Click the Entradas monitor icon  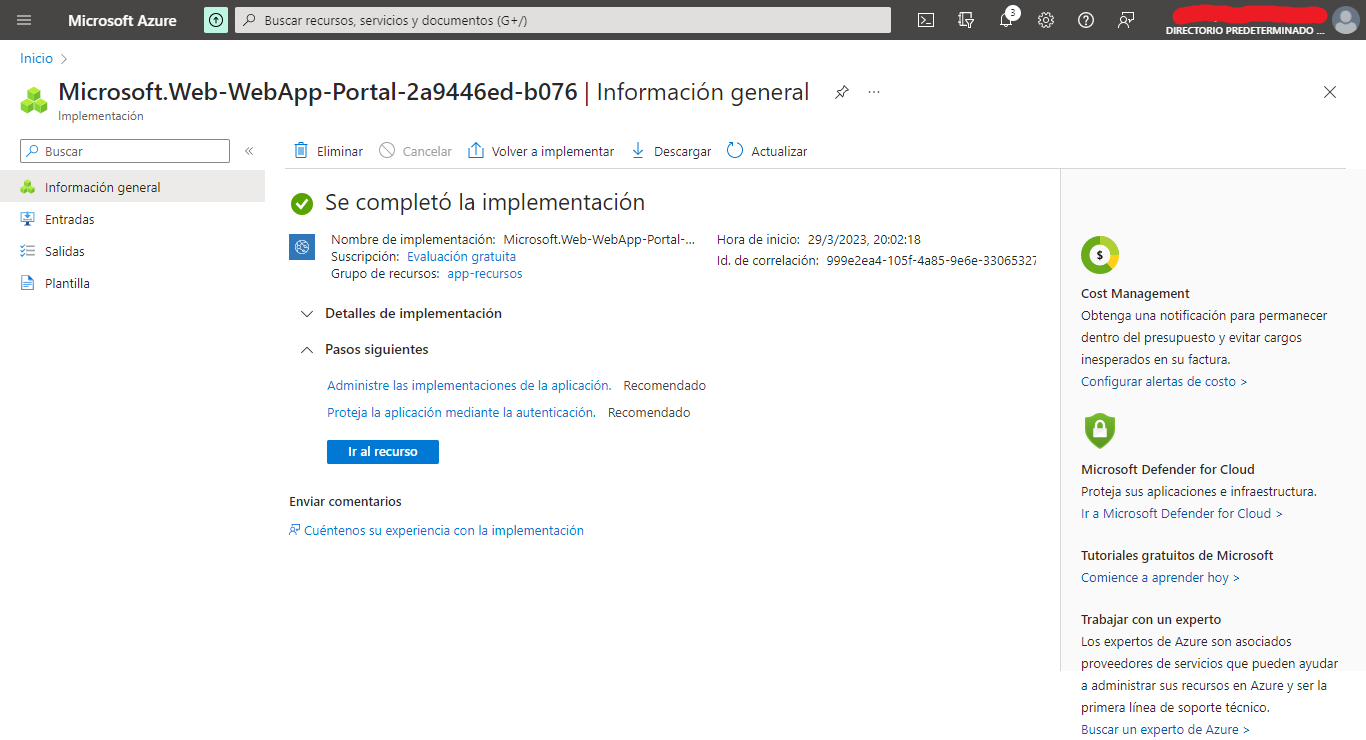click(x=28, y=219)
